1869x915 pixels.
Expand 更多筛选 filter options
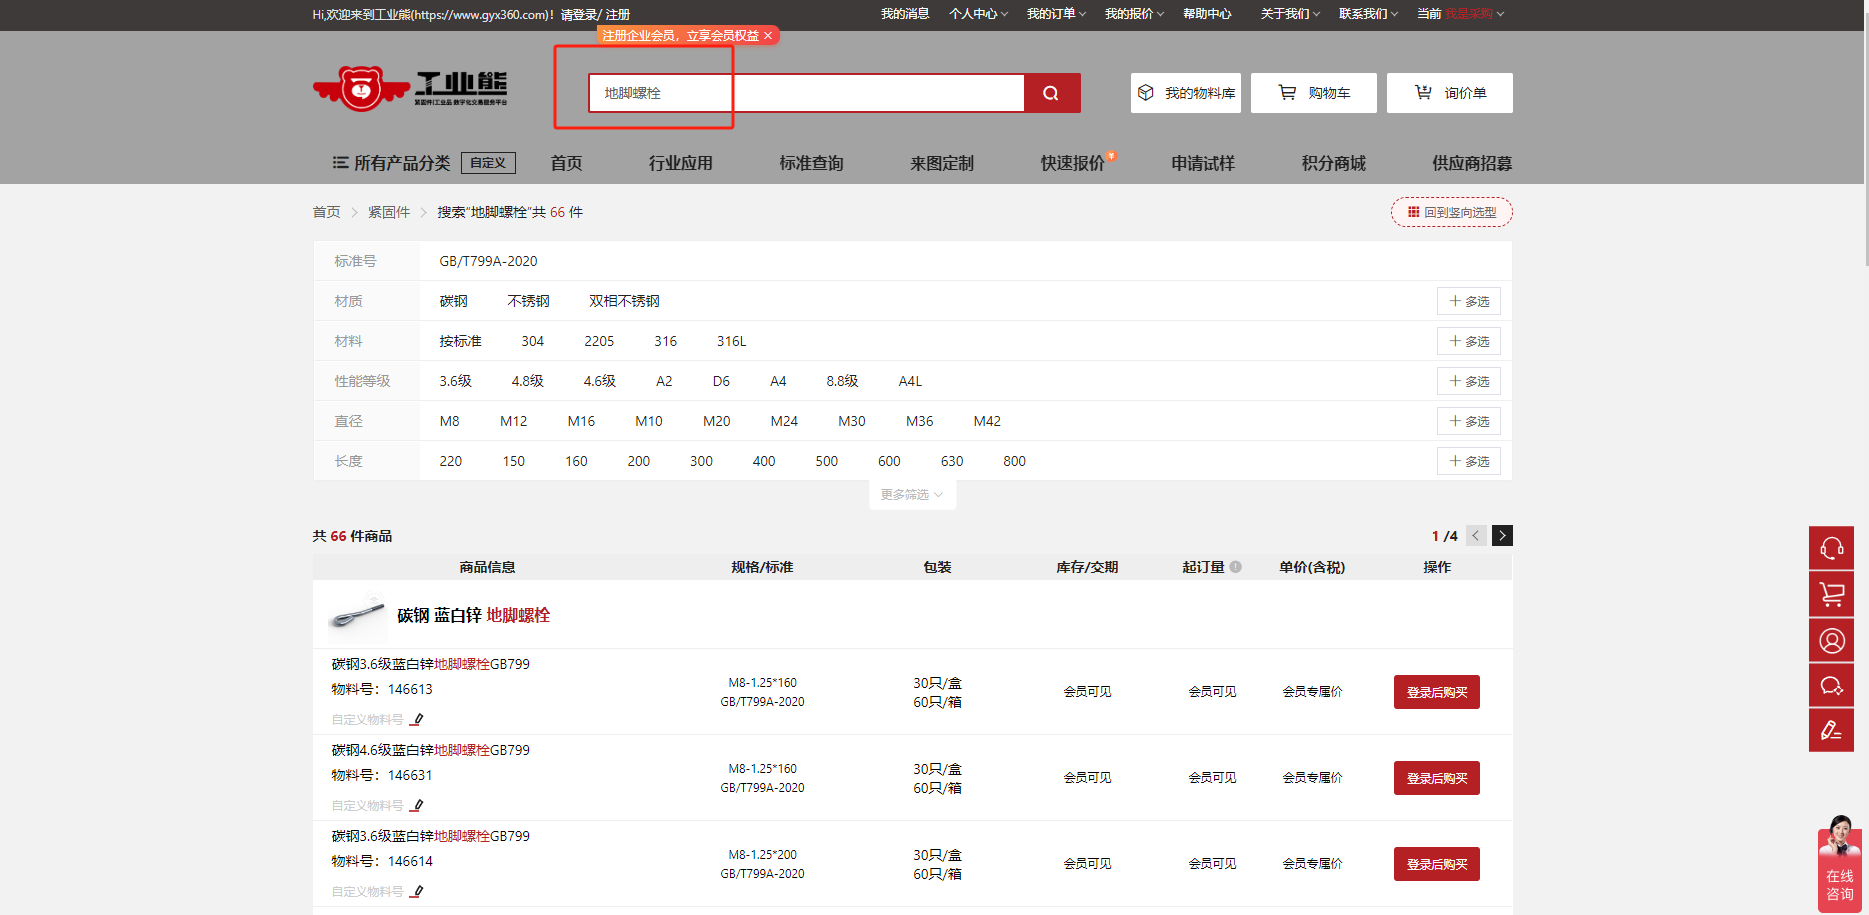911,495
